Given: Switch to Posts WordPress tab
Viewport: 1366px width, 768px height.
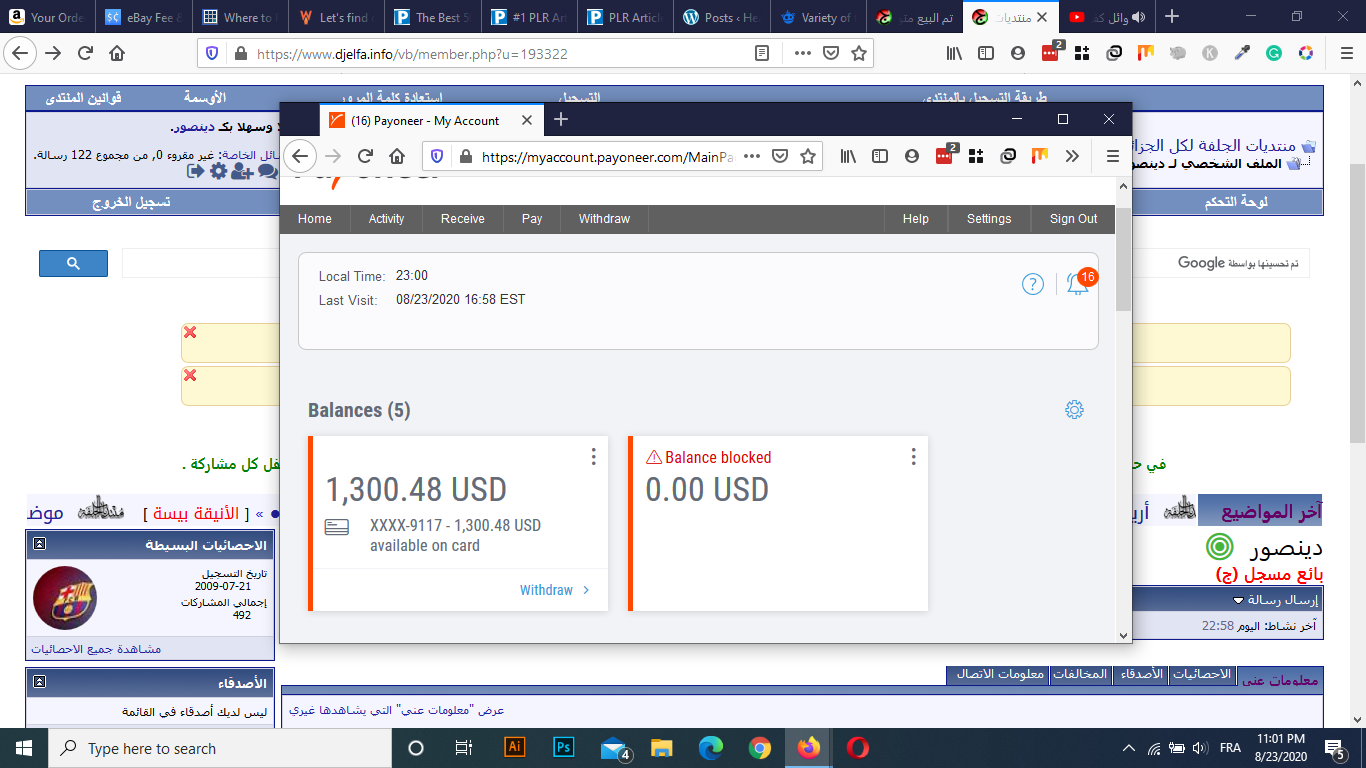Looking at the screenshot, I should click(722, 17).
